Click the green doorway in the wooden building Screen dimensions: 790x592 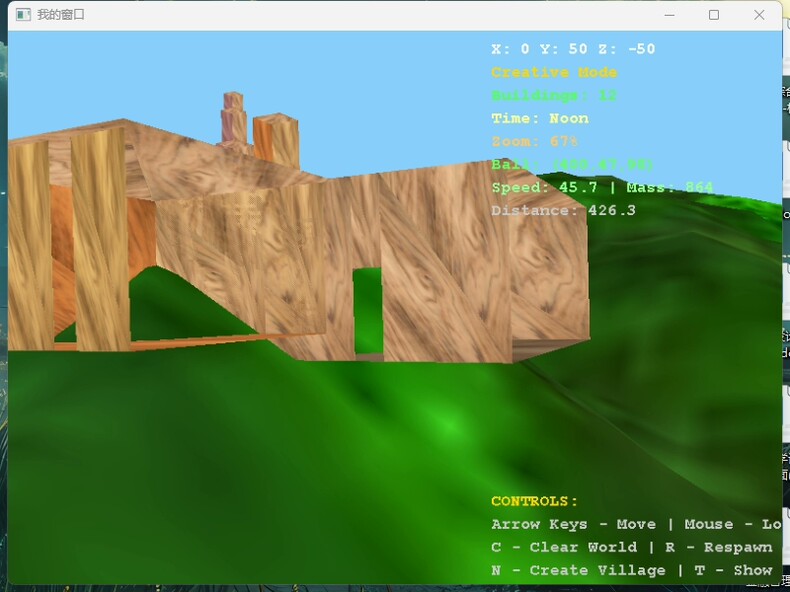(x=368, y=310)
